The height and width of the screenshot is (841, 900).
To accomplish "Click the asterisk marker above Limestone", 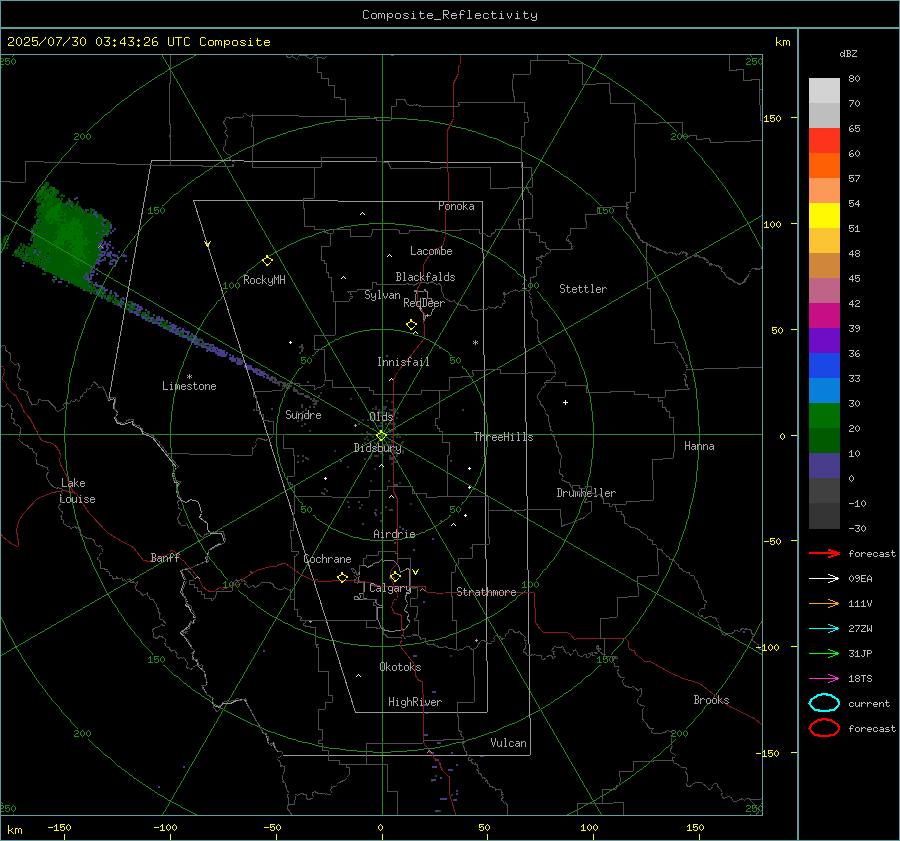I will (189, 377).
